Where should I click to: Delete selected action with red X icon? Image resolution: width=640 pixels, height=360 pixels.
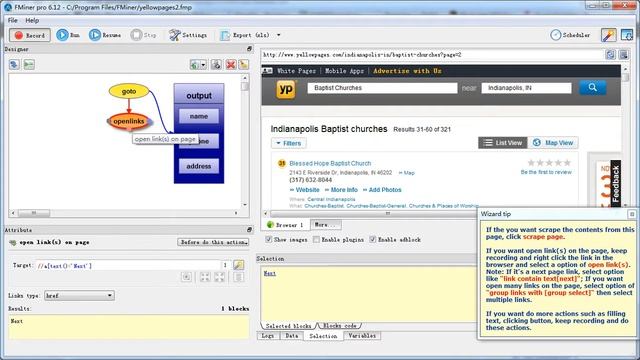[231, 64]
